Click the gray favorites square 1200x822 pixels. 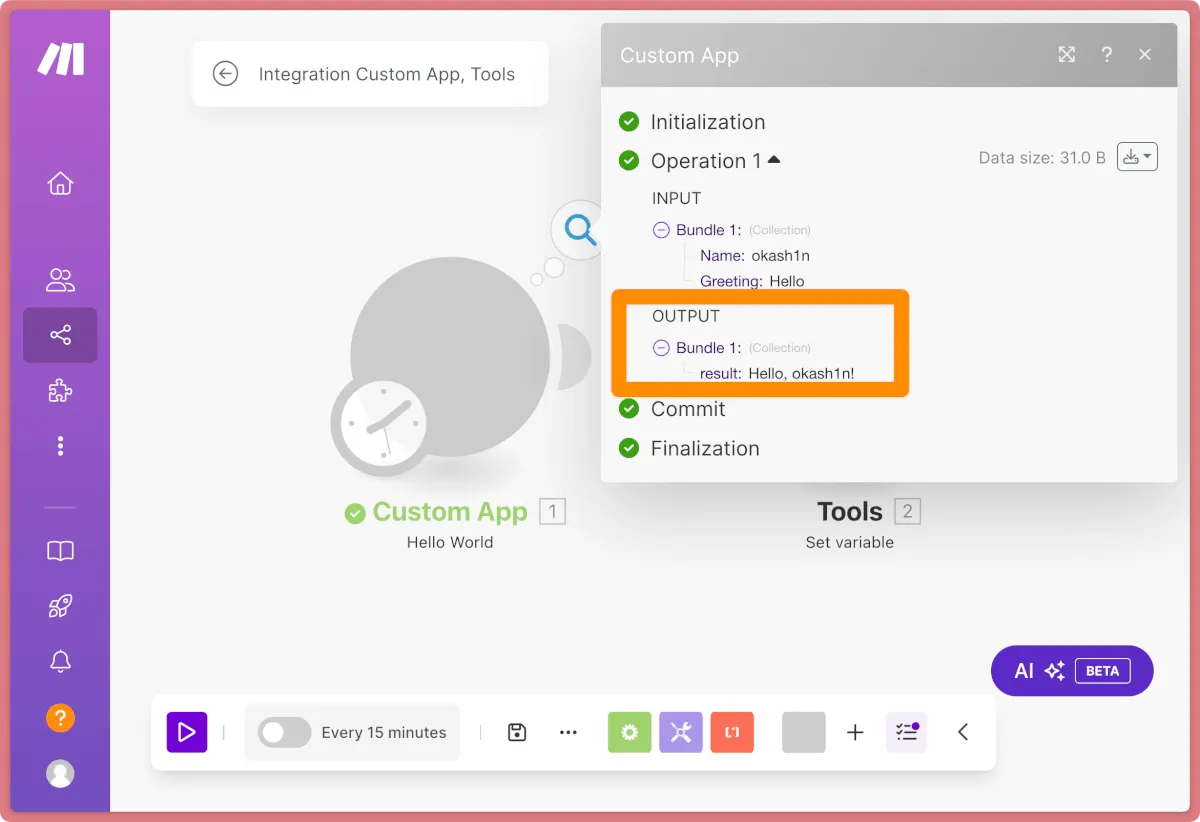(x=803, y=732)
